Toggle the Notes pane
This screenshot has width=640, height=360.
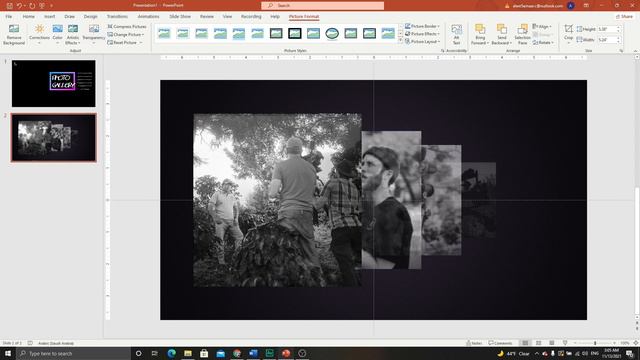coord(474,343)
